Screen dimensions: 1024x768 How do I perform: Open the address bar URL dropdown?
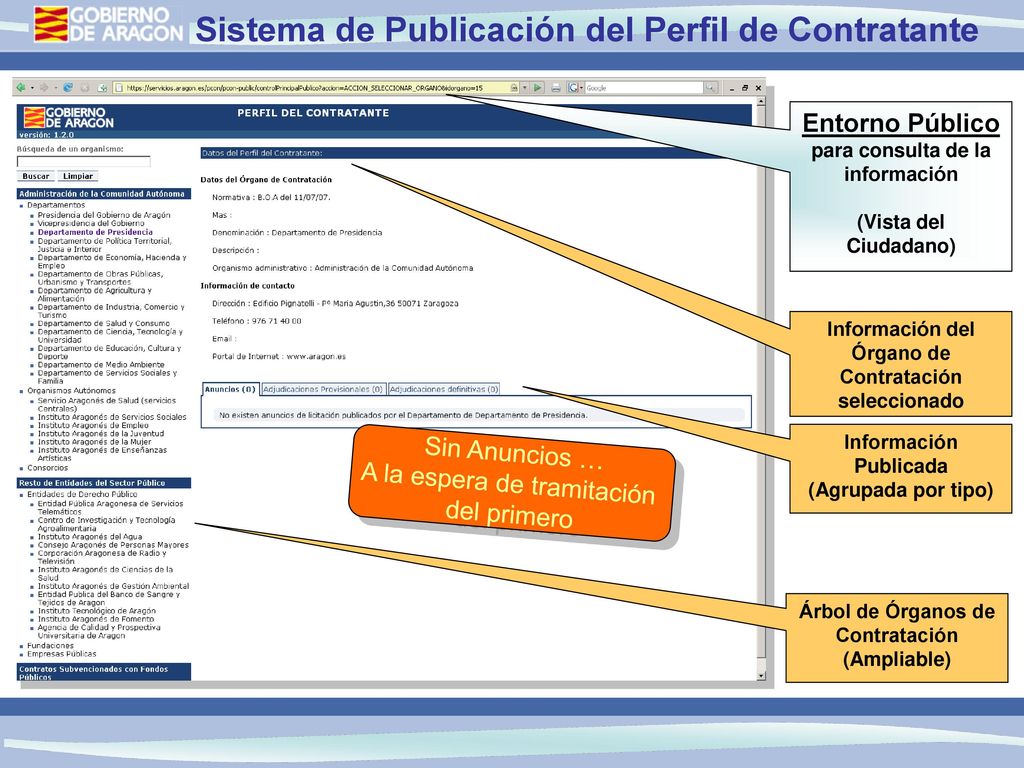[x=524, y=88]
